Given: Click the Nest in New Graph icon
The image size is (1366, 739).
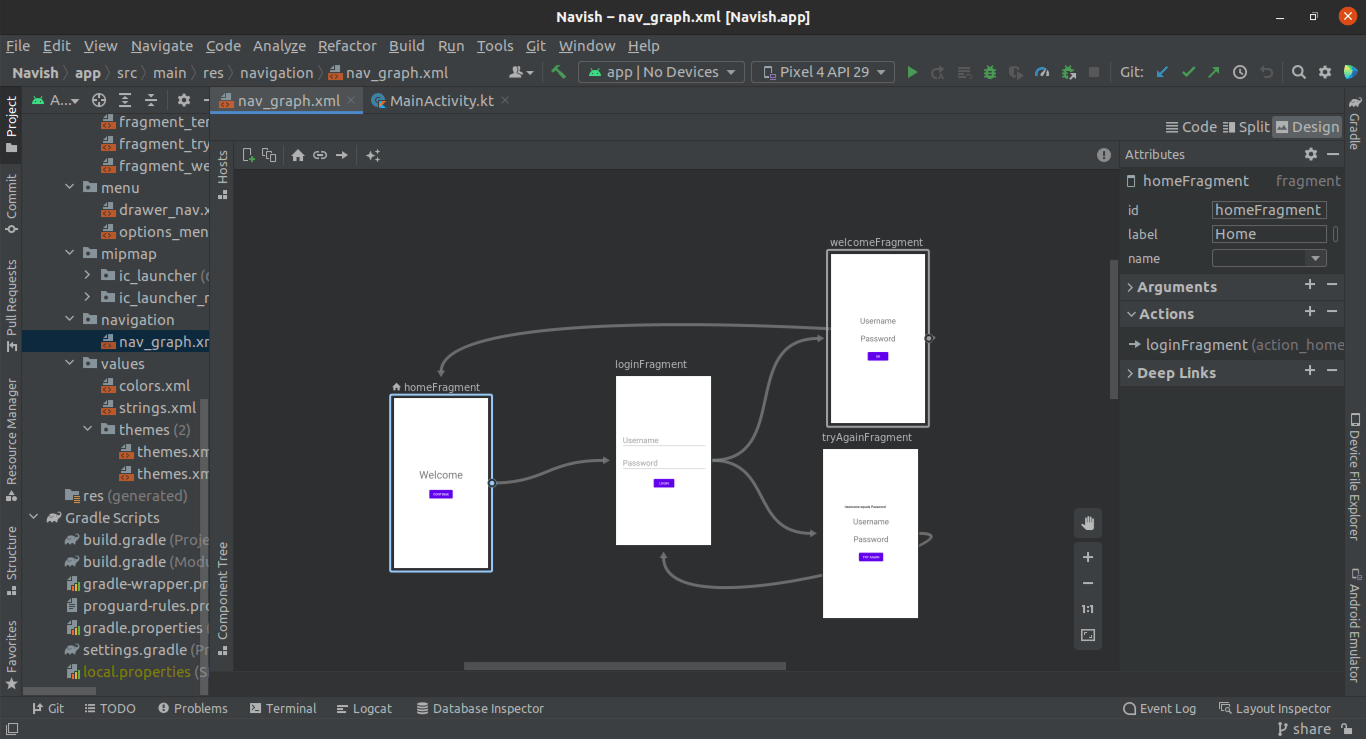Looking at the screenshot, I should point(269,155).
